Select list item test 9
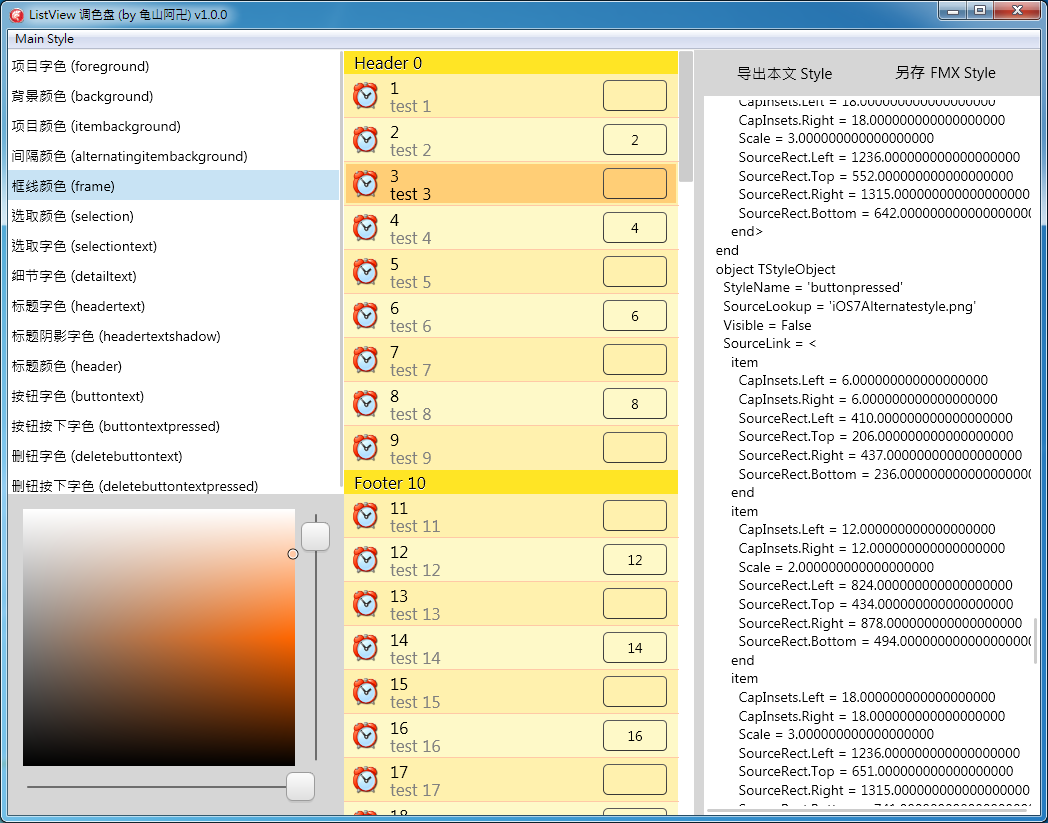This screenshot has height=823, width=1048. [511, 448]
